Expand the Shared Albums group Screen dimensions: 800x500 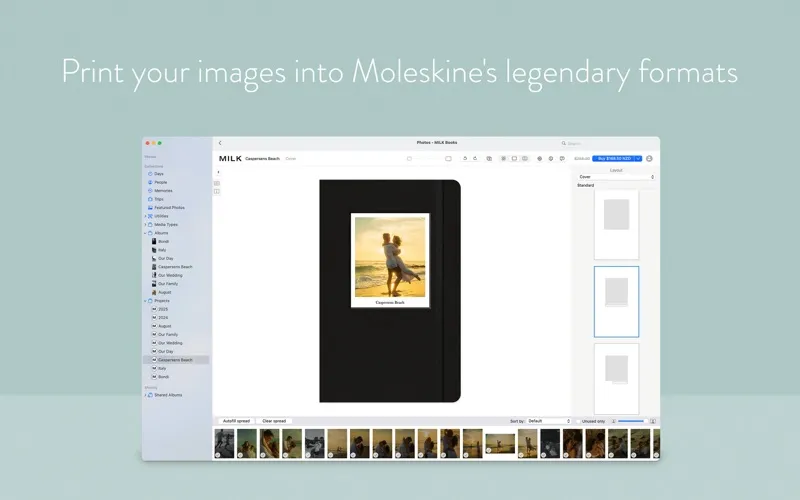[x=145, y=395]
